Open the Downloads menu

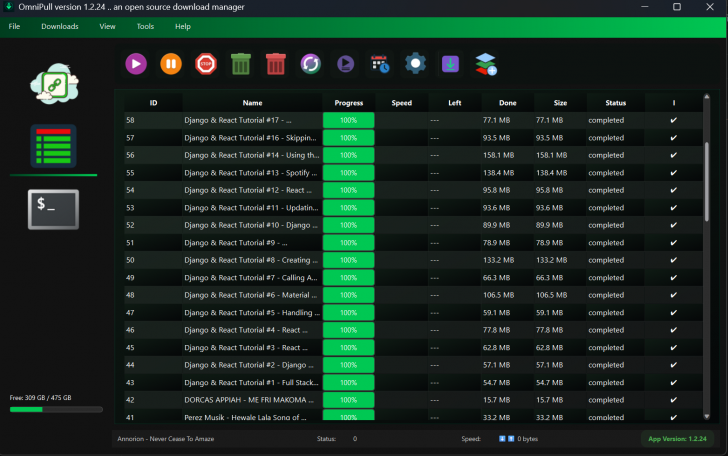60,26
